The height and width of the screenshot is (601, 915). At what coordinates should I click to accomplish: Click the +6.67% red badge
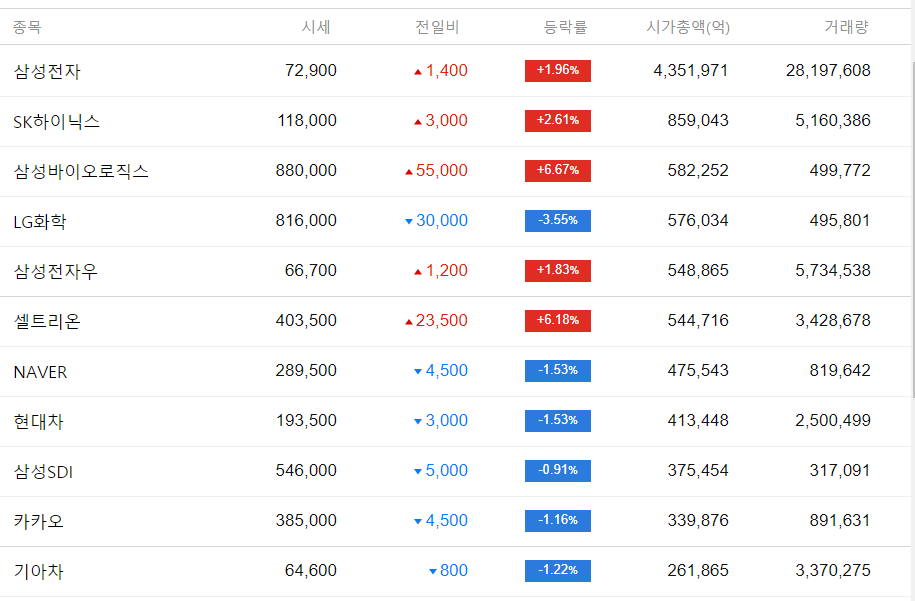pos(558,170)
